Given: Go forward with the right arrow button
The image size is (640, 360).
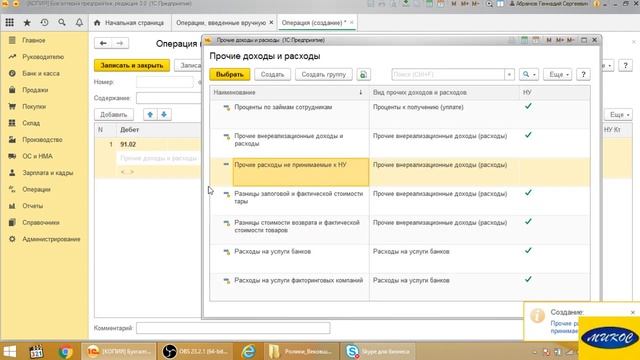Looking at the screenshot, I should tap(120, 43).
